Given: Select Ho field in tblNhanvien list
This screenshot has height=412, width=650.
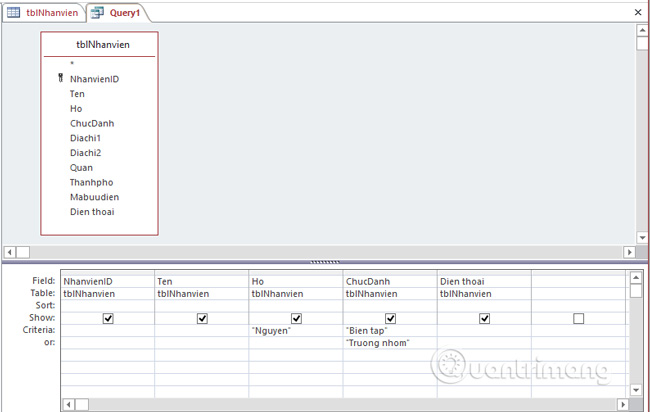Looking at the screenshot, I should pyautogui.click(x=76, y=109).
